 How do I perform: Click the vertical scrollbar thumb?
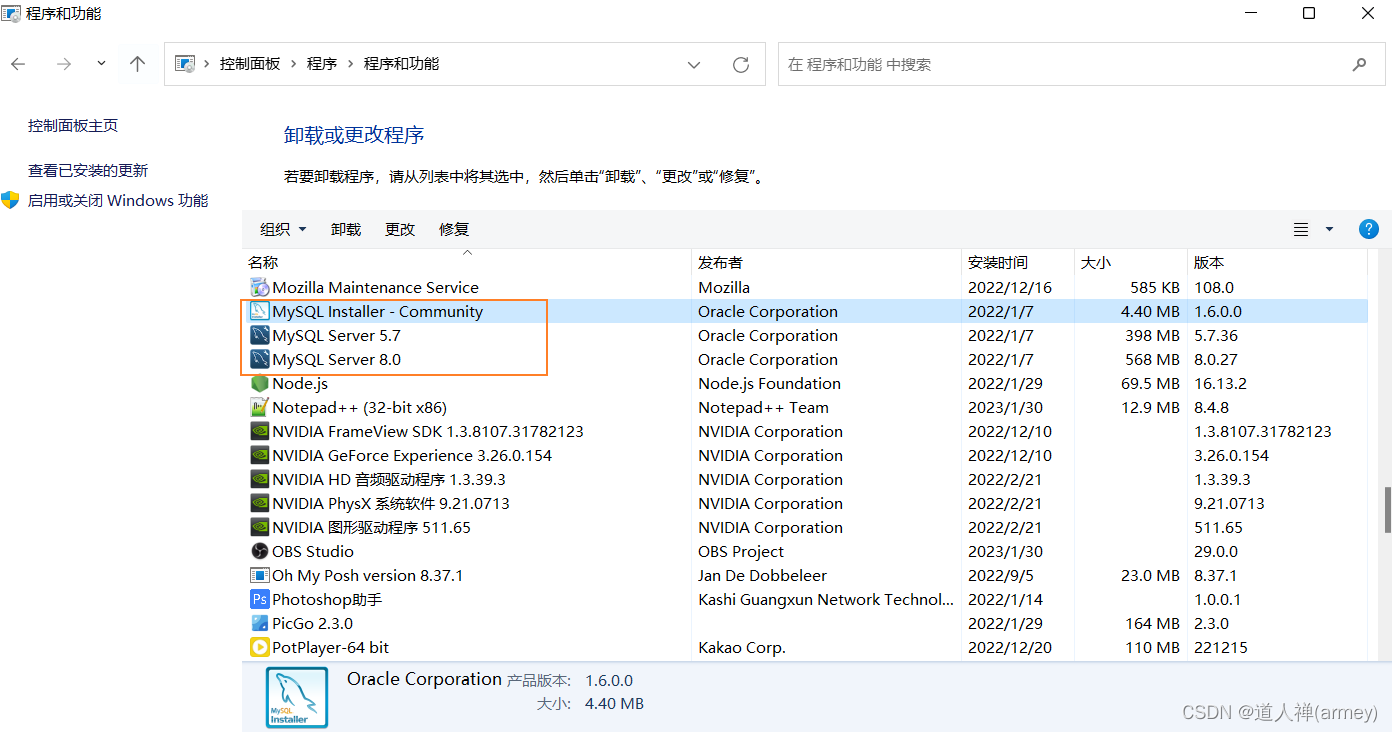point(1386,510)
